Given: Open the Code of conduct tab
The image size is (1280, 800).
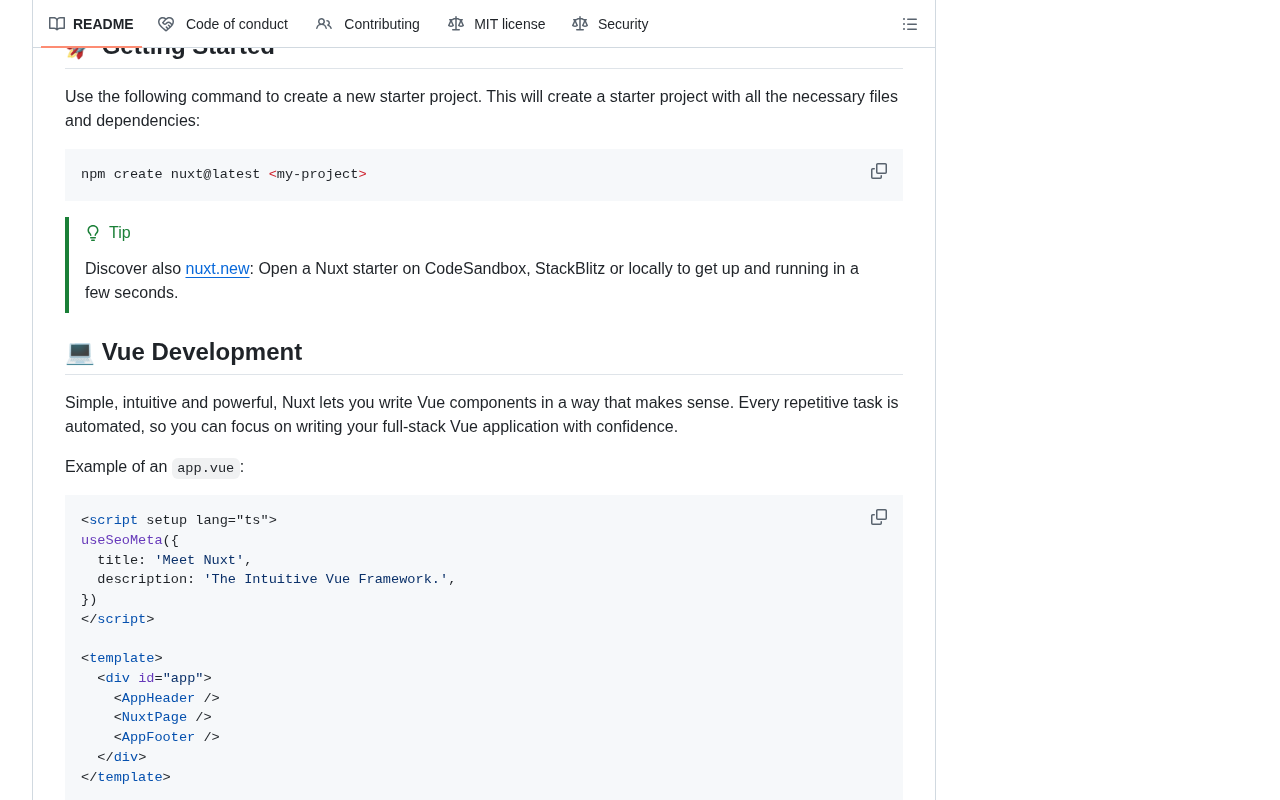Looking at the screenshot, I should click(223, 24).
